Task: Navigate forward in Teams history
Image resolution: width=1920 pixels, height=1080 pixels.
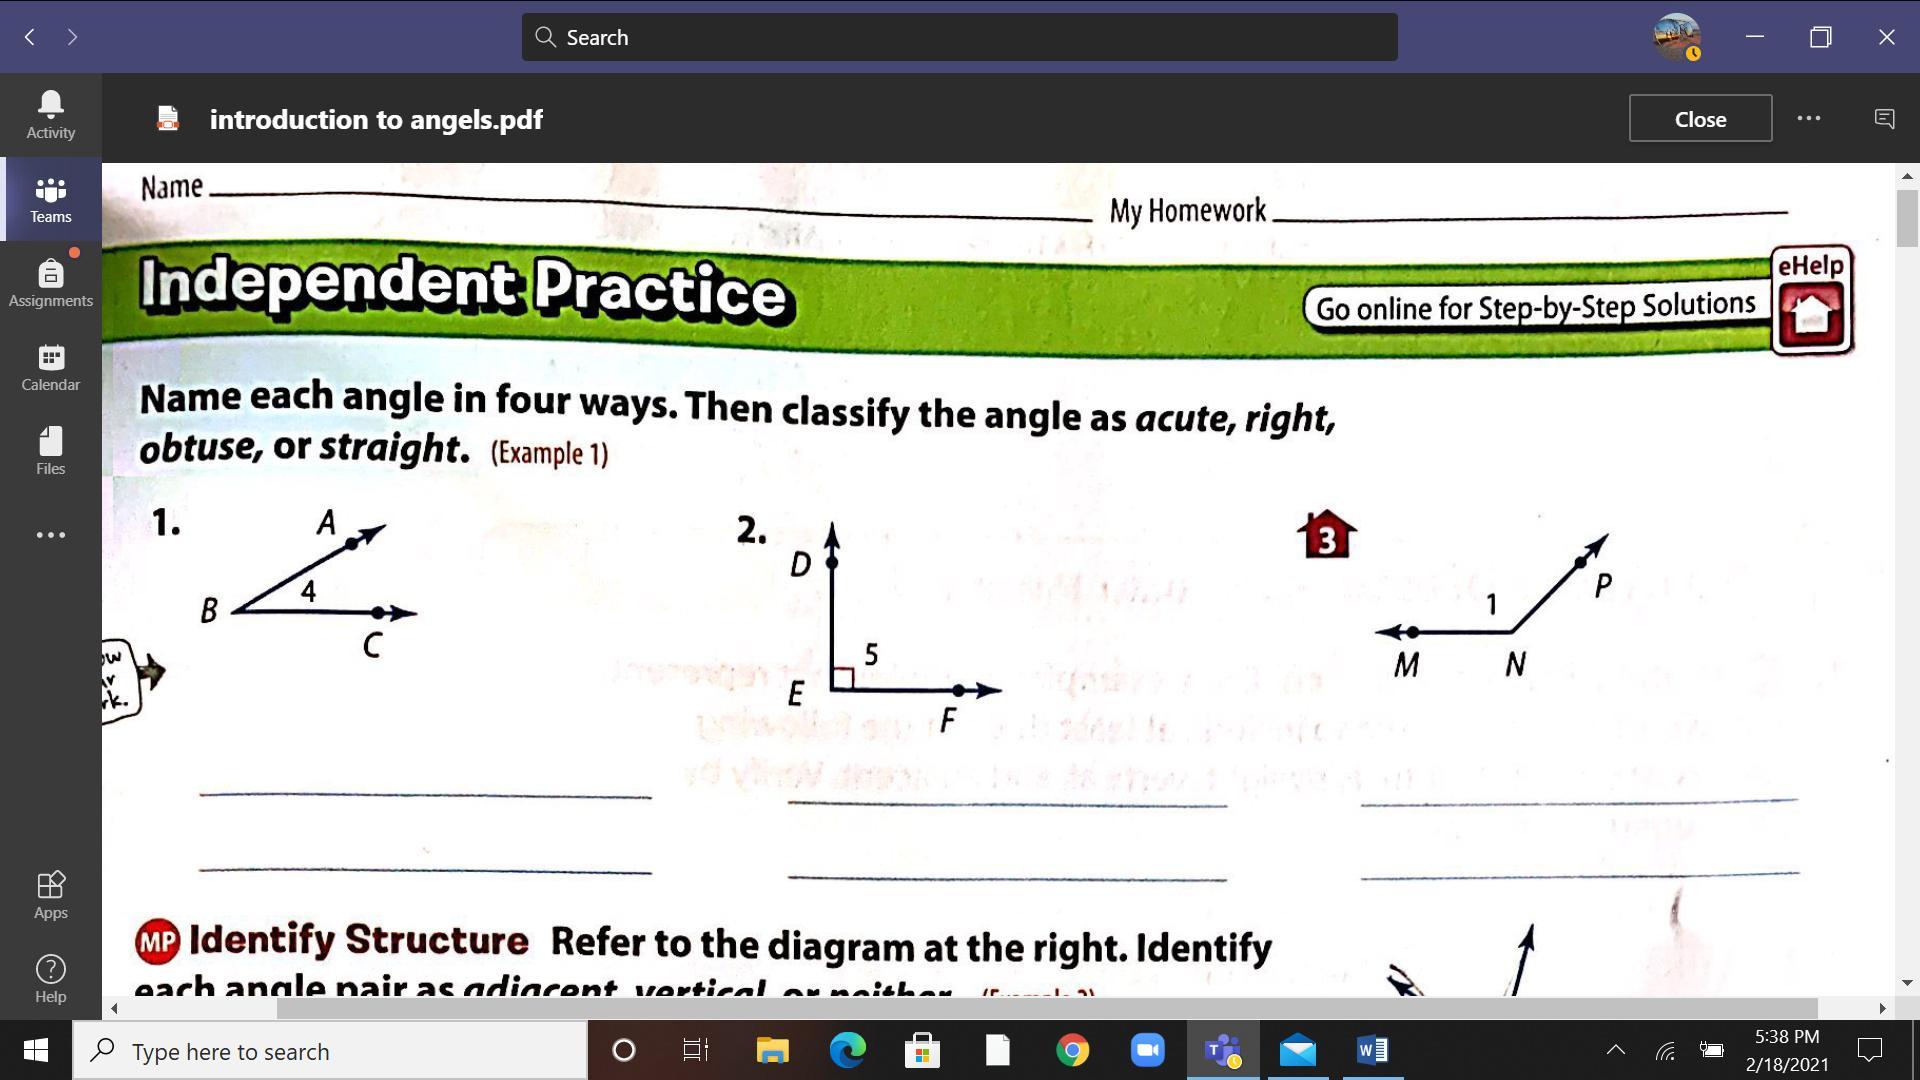Action: pos(72,37)
